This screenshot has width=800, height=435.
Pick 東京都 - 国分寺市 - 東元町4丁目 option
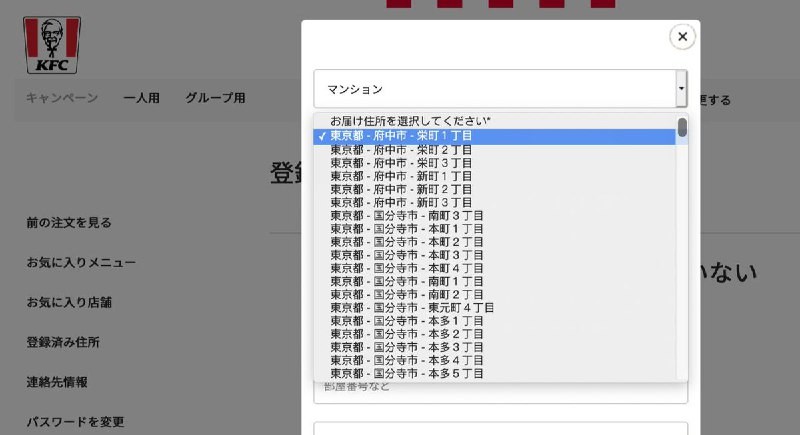coord(411,308)
